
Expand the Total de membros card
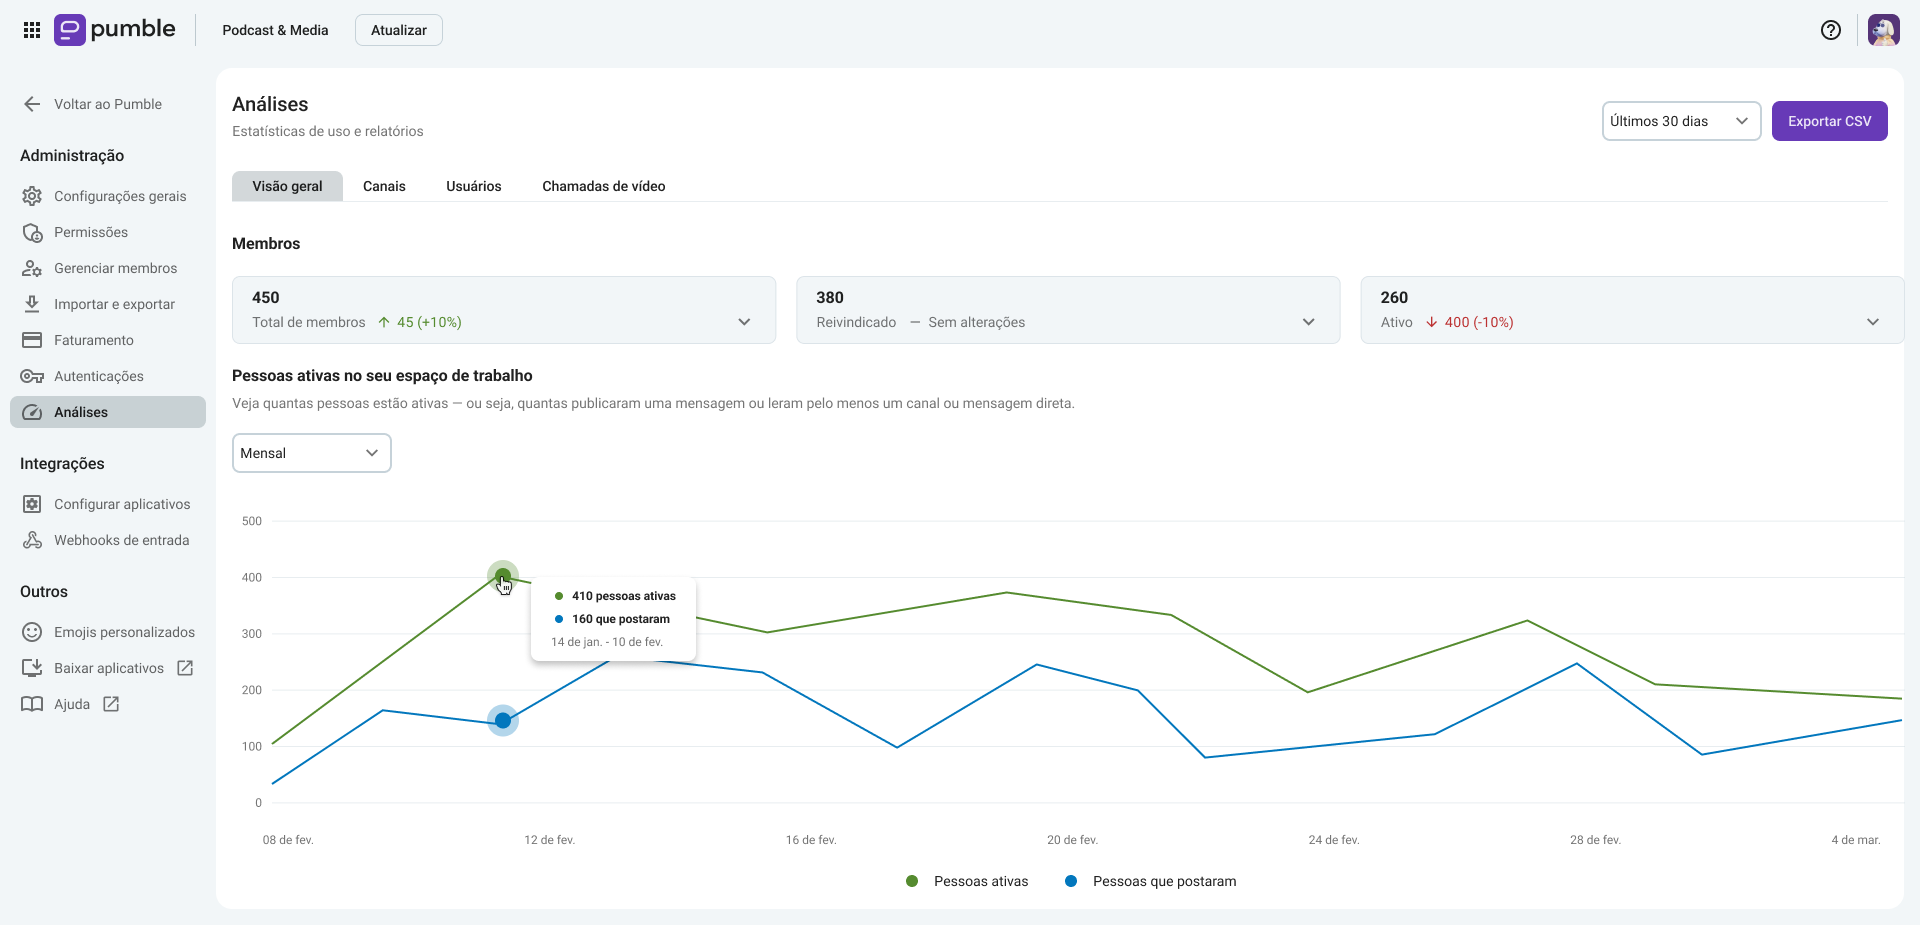point(504,310)
